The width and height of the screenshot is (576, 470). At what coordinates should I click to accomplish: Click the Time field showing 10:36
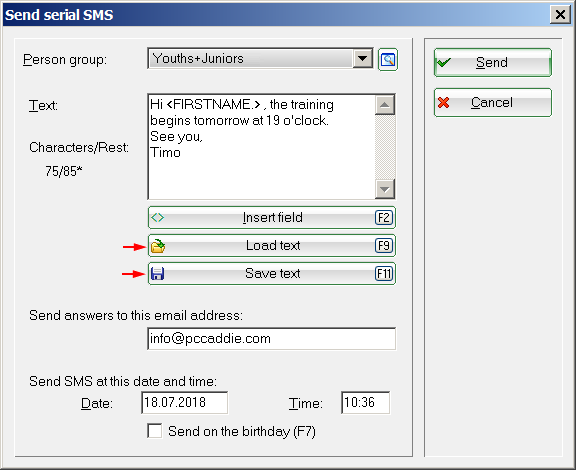pos(366,403)
